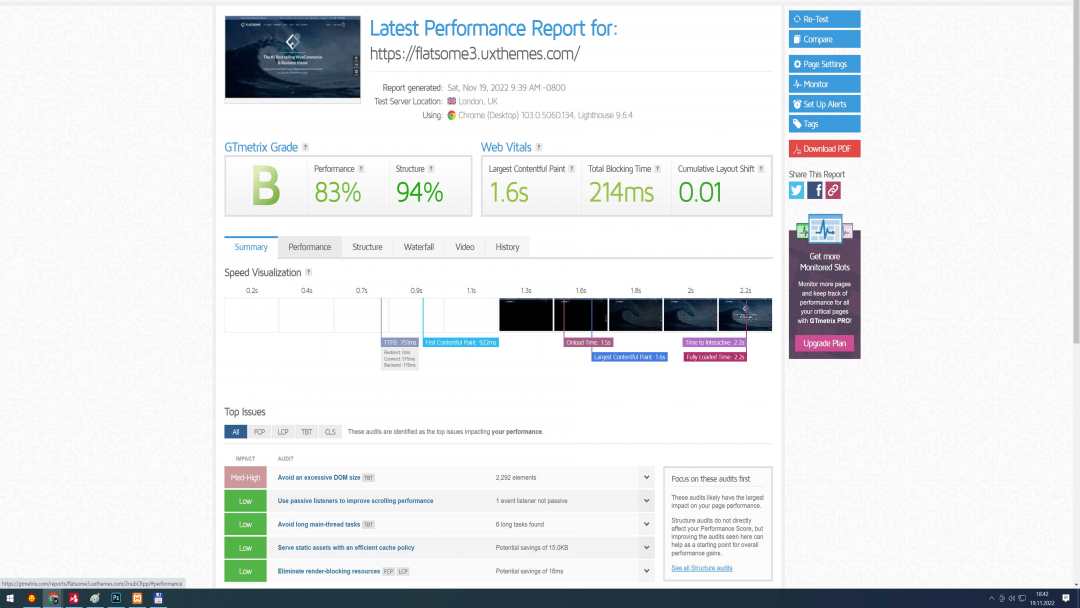Open the site screenshot thumbnail
1080x608 pixels.
click(x=292, y=57)
